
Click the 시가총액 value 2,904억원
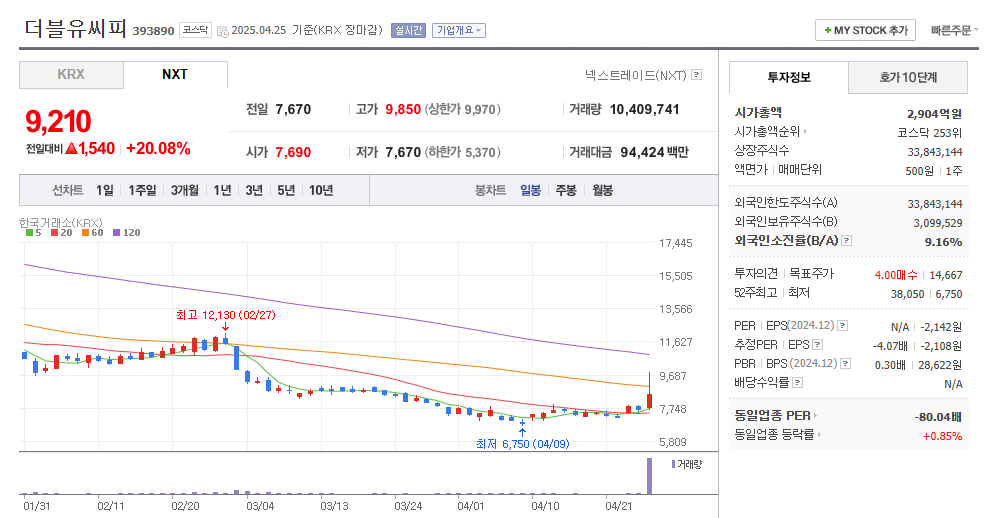(934, 114)
